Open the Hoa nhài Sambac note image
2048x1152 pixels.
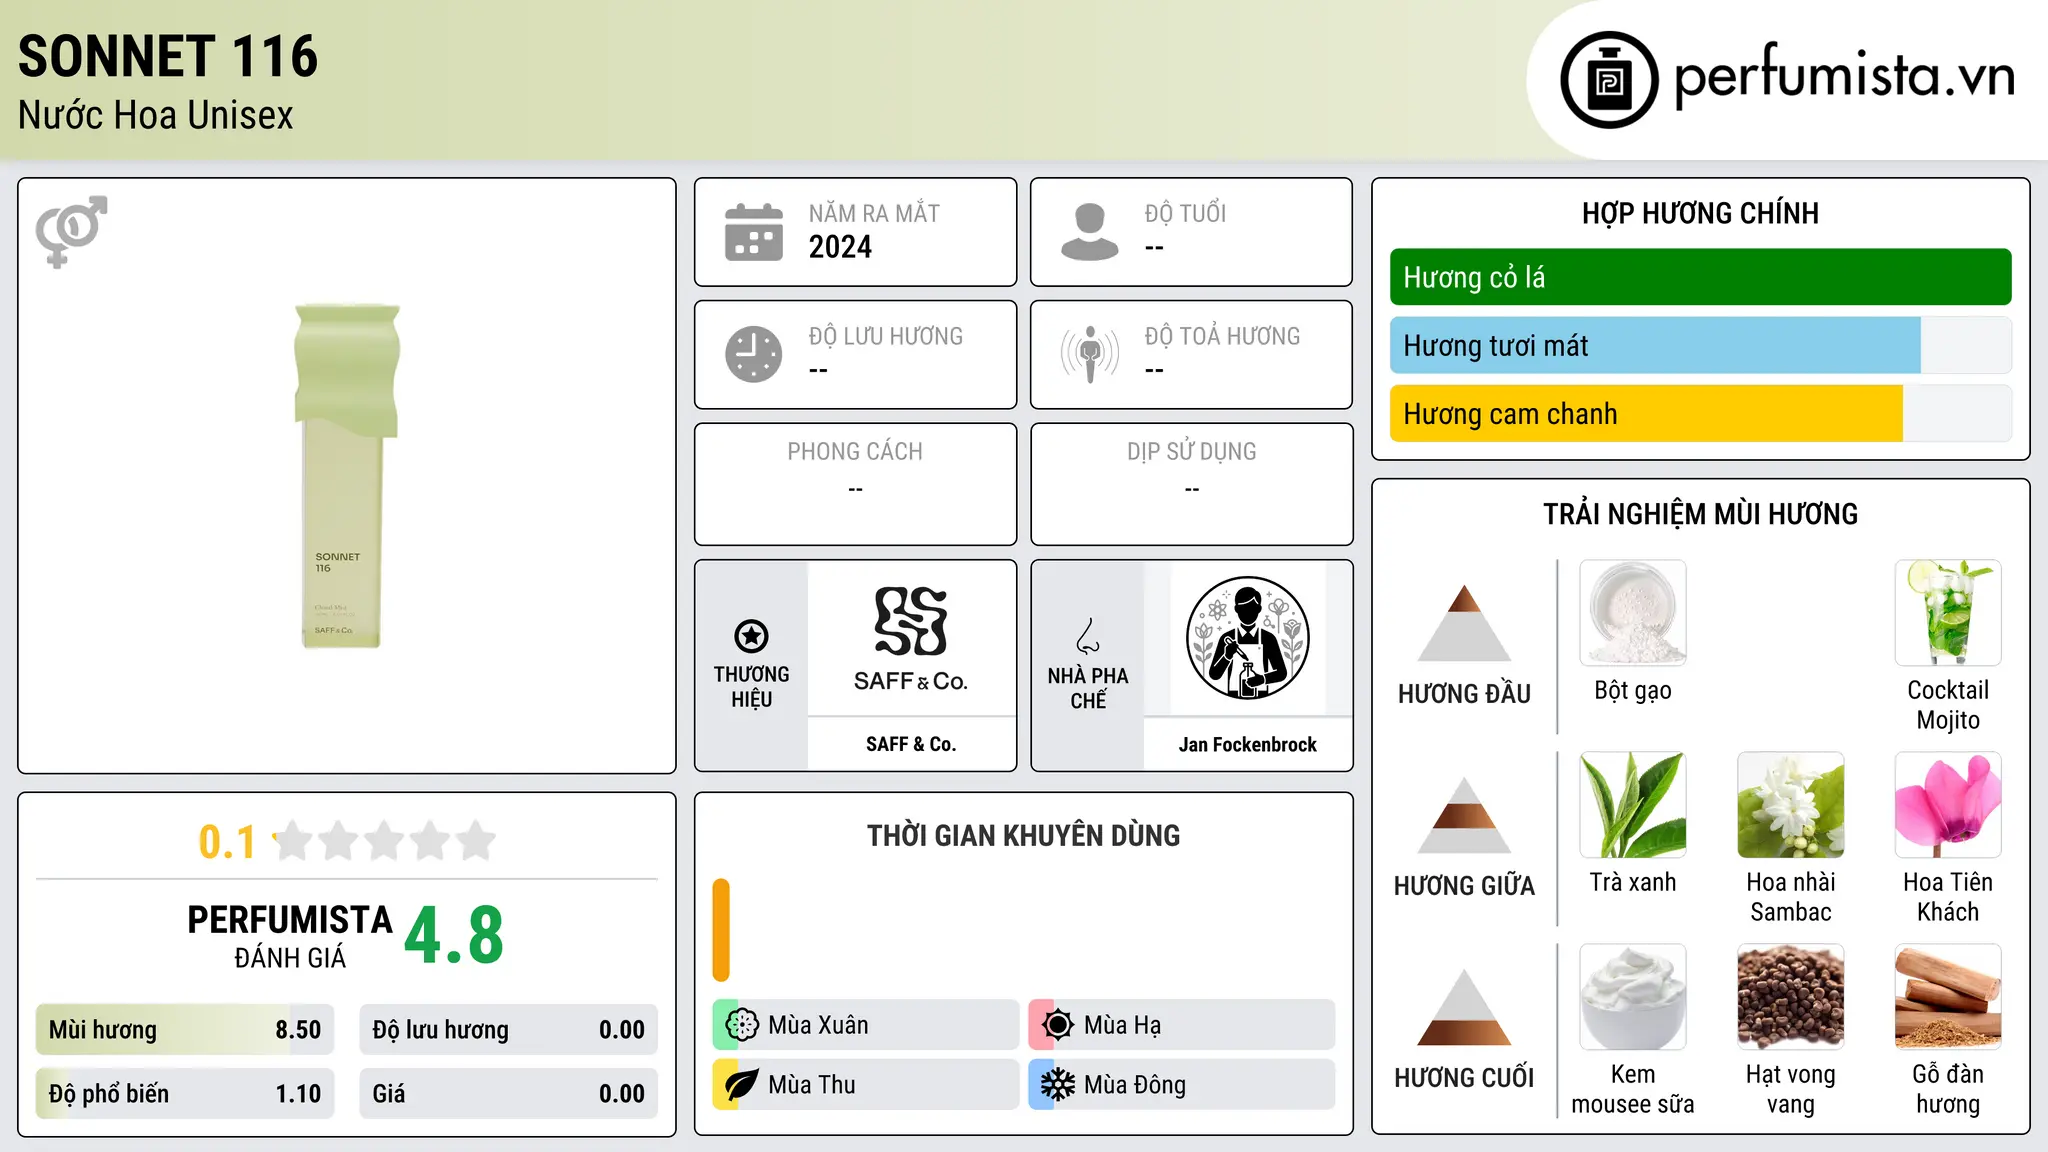[x=1791, y=805]
